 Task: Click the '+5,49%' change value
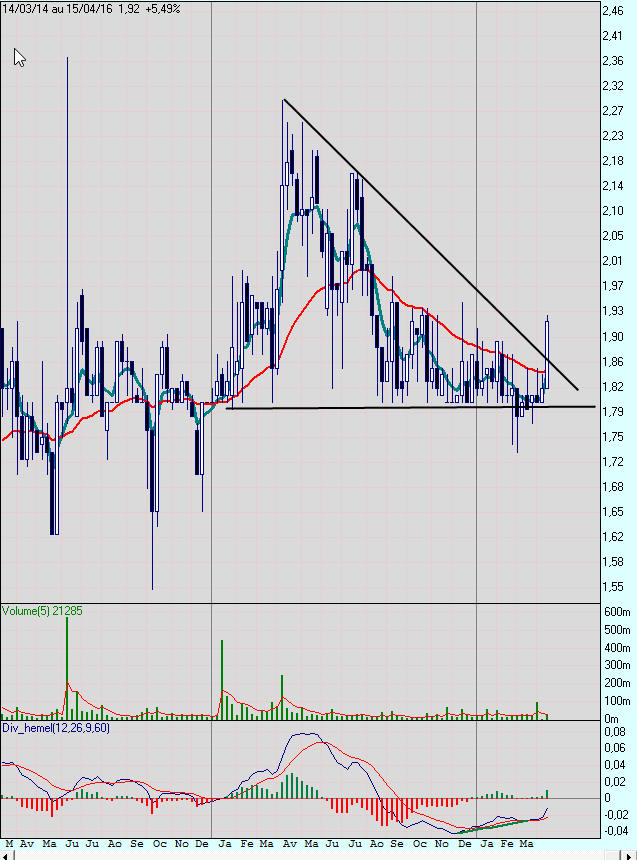(163, 9)
